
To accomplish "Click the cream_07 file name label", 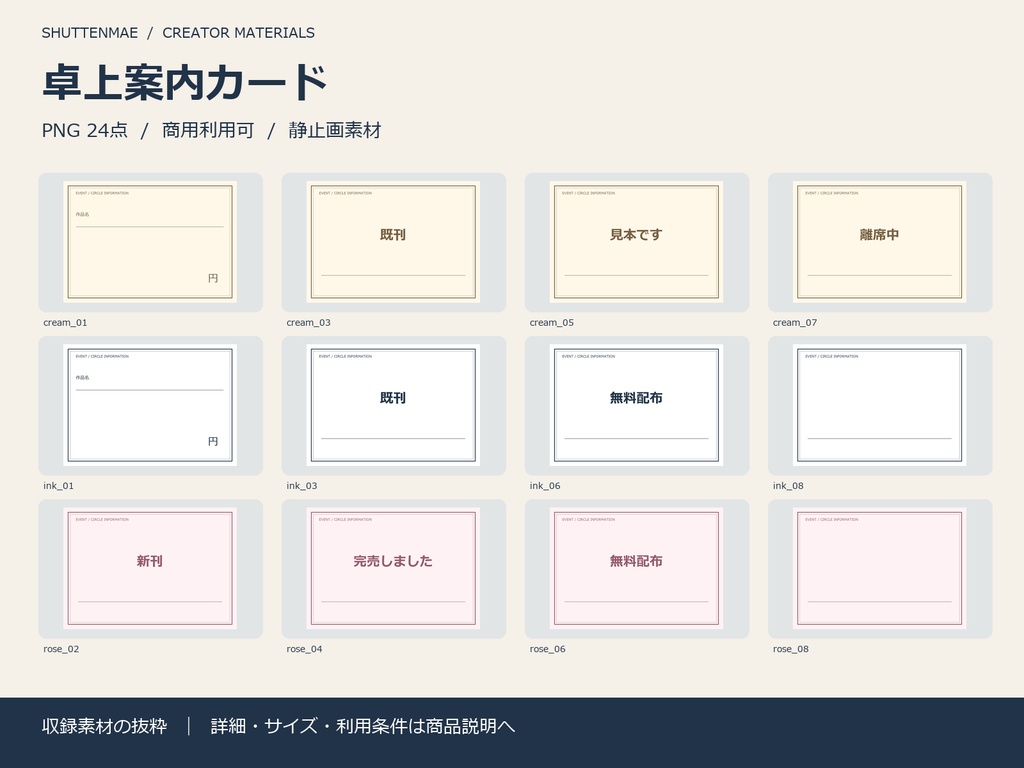I will click(x=795, y=323).
